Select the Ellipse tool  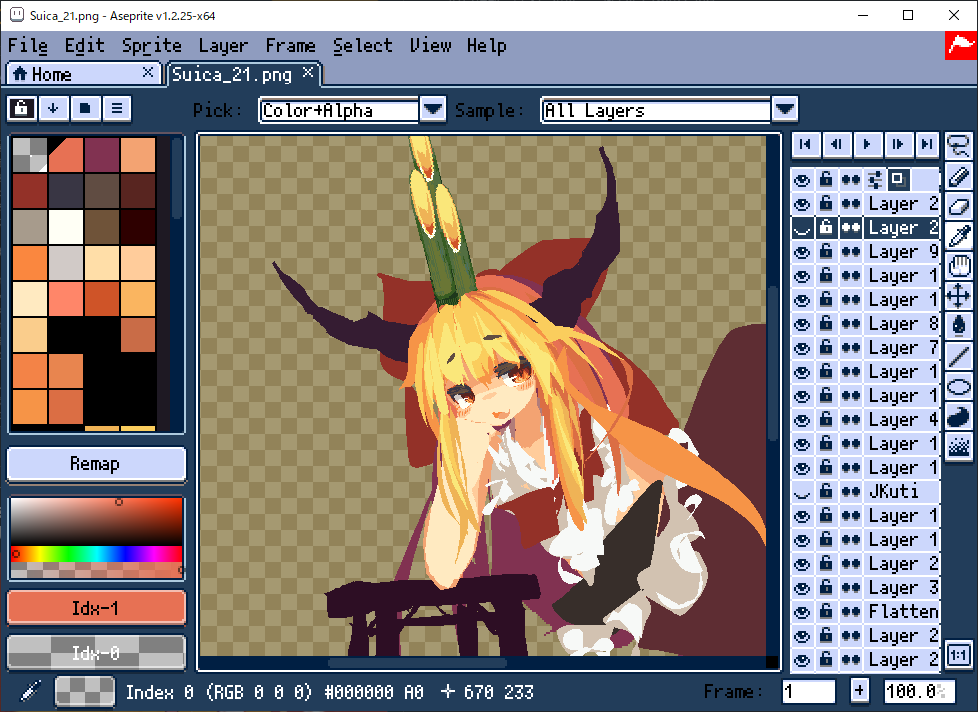click(959, 387)
